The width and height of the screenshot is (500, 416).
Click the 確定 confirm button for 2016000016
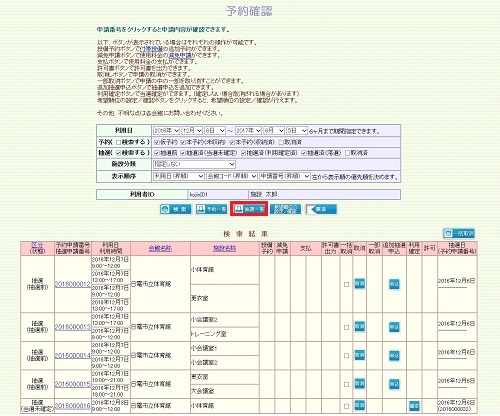[414, 406]
